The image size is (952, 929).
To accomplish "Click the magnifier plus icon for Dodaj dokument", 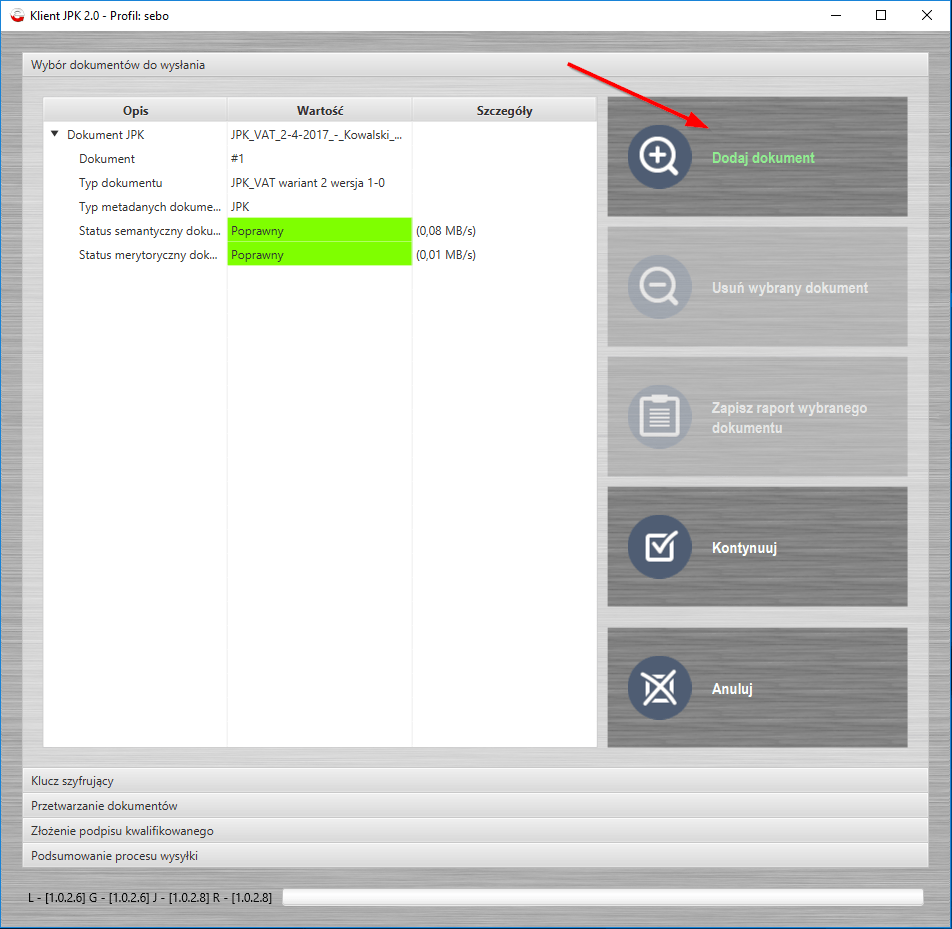I will tap(659, 158).
